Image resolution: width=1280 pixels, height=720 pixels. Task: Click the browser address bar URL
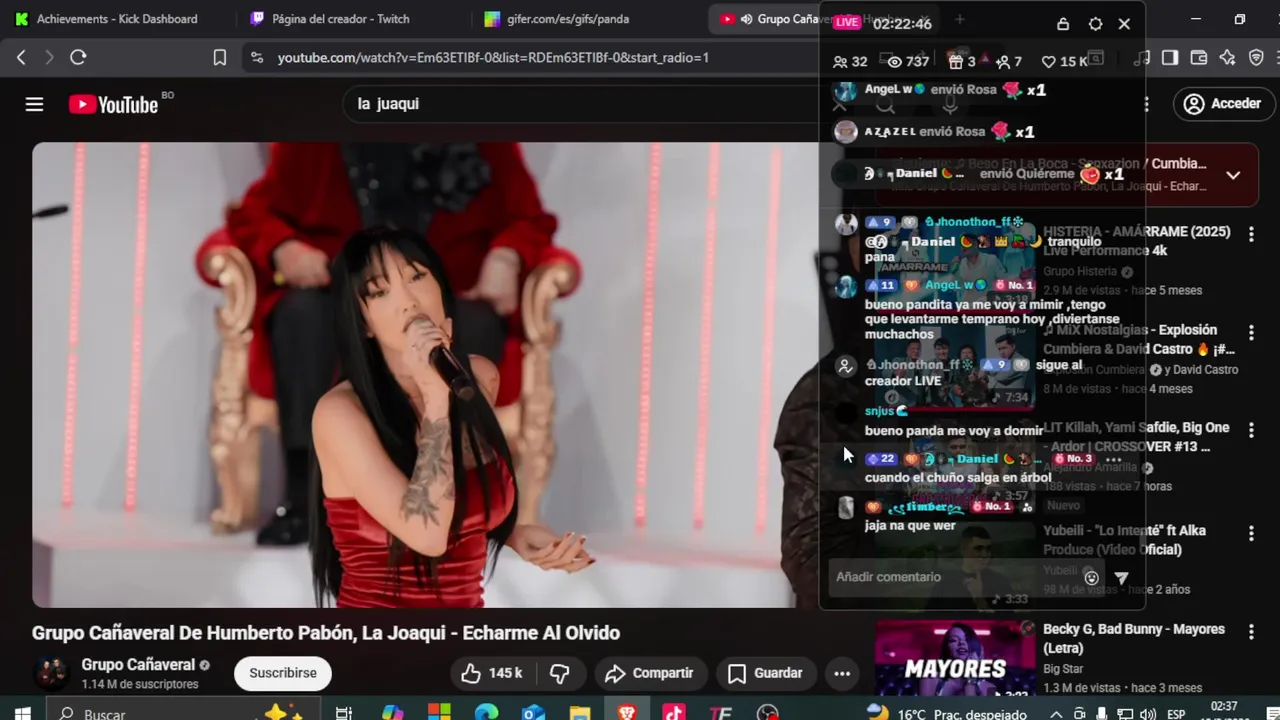pyautogui.click(x=493, y=58)
